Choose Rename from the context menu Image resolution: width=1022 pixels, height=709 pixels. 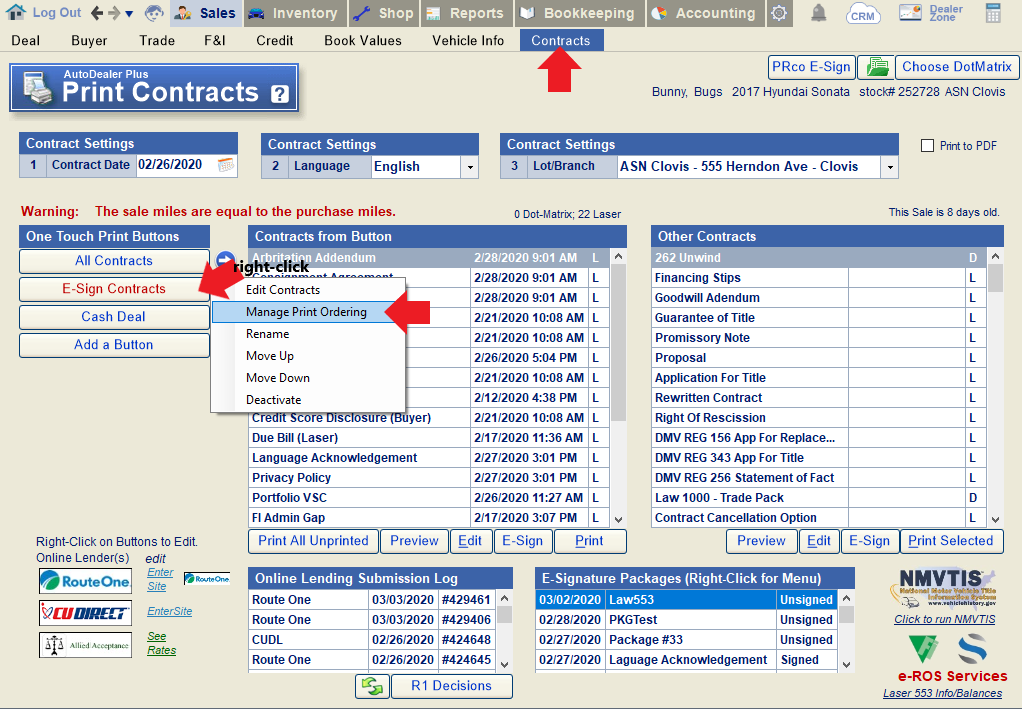click(308, 334)
